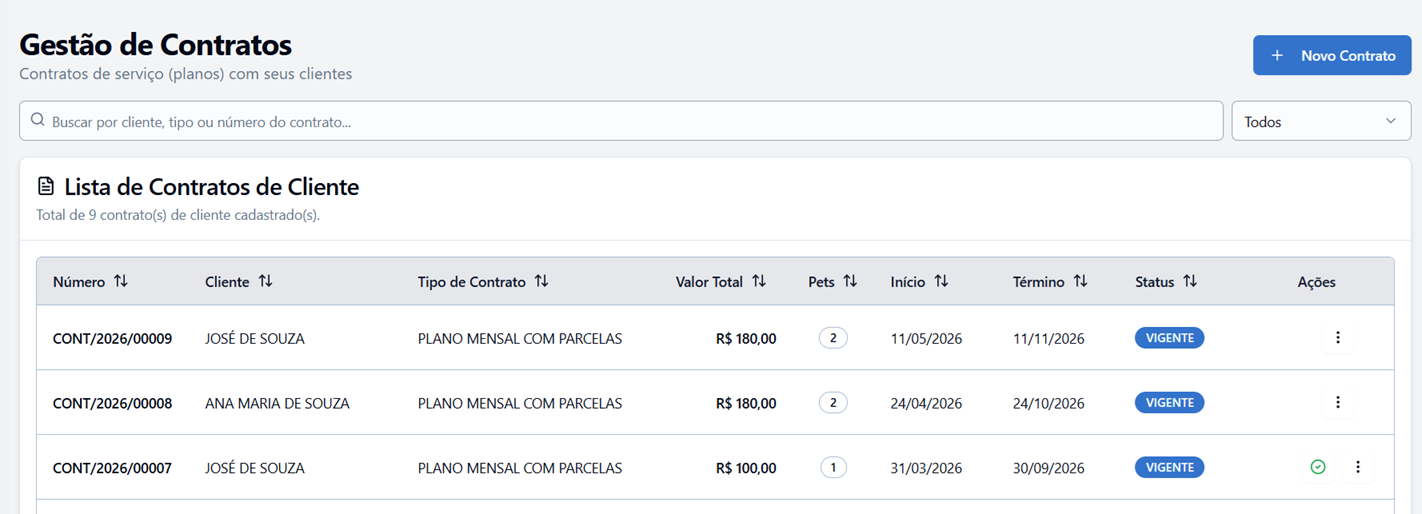This screenshot has height=514, width=1422.
Task: Click PLANO MENSAL COM PARCELAS in CONT/2026/00007 row
Action: coord(520,468)
